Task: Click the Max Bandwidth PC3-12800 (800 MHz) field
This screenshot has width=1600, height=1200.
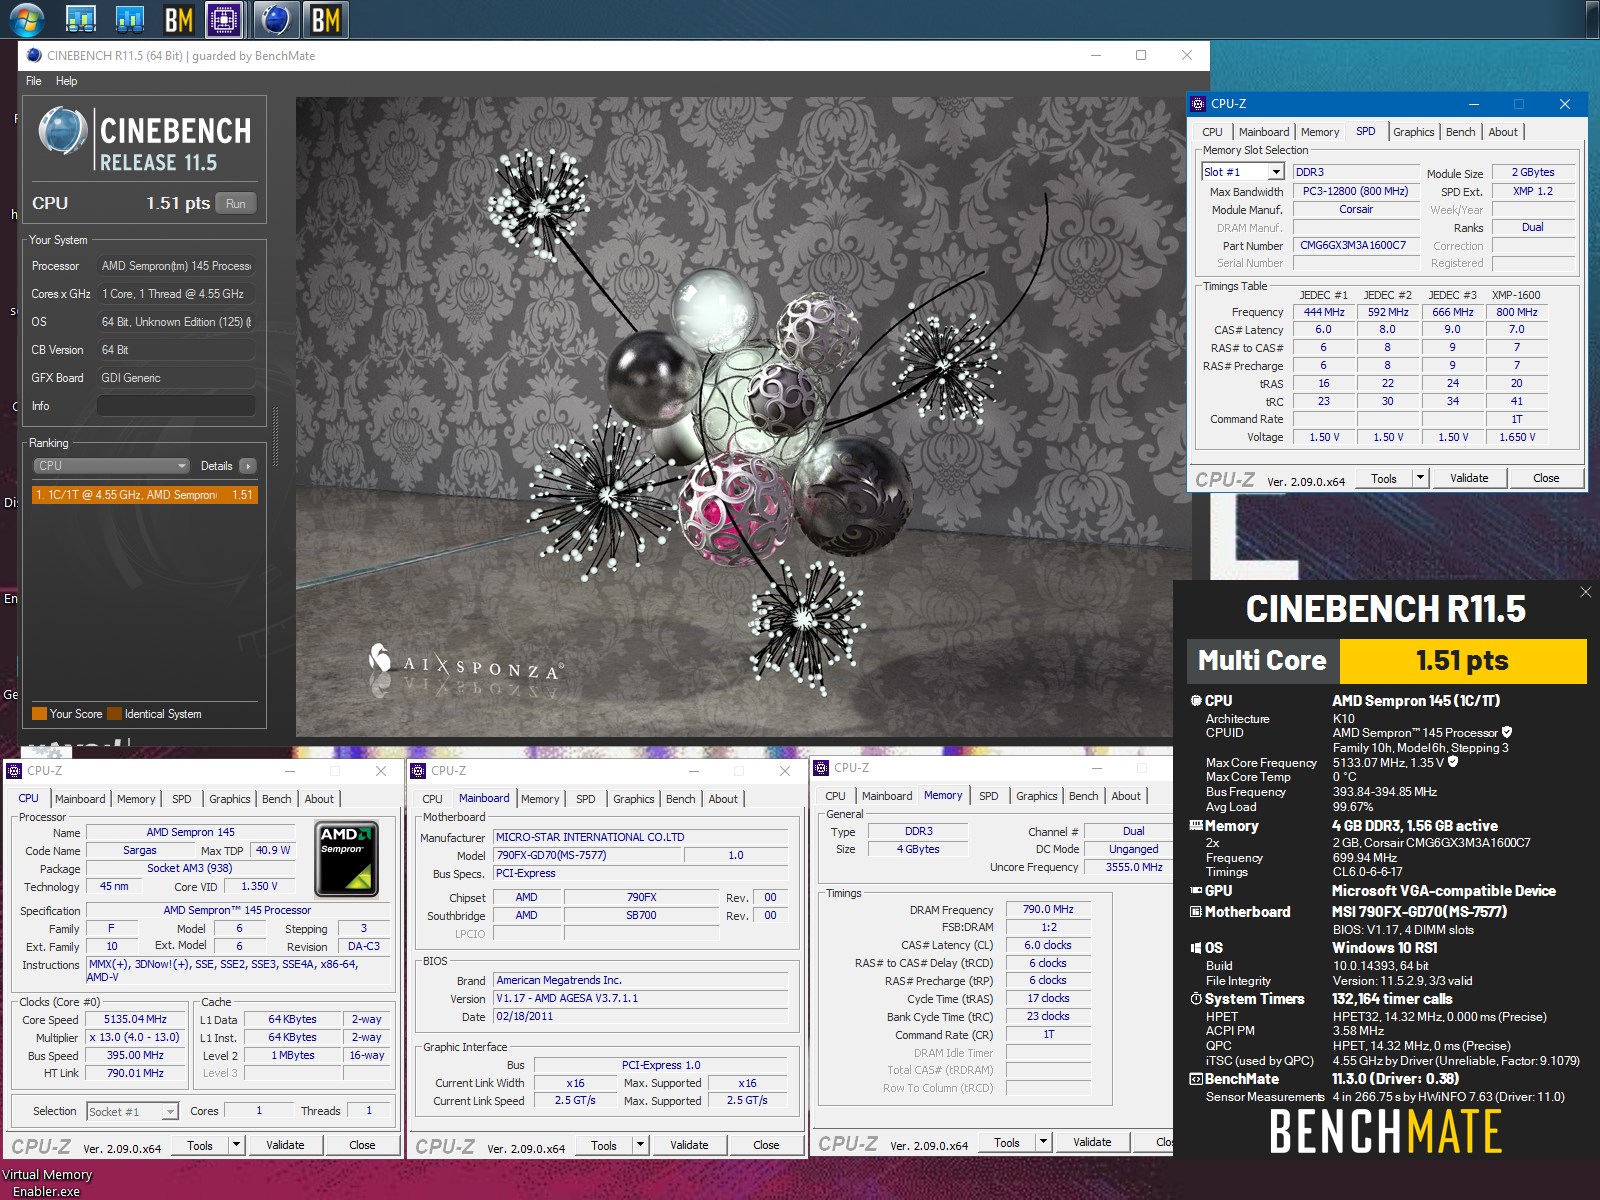Action: [1355, 192]
